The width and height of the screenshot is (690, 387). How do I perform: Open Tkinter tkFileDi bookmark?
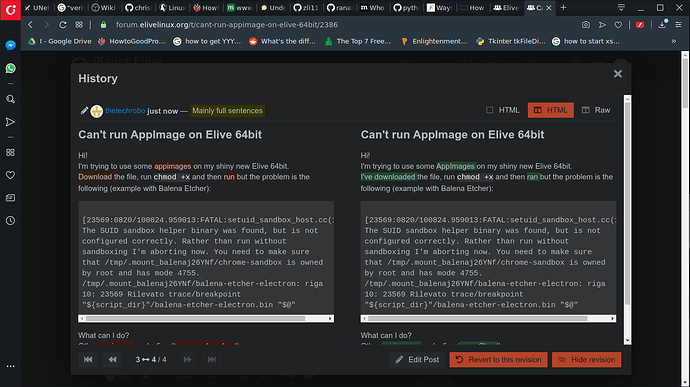pos(510,41)
